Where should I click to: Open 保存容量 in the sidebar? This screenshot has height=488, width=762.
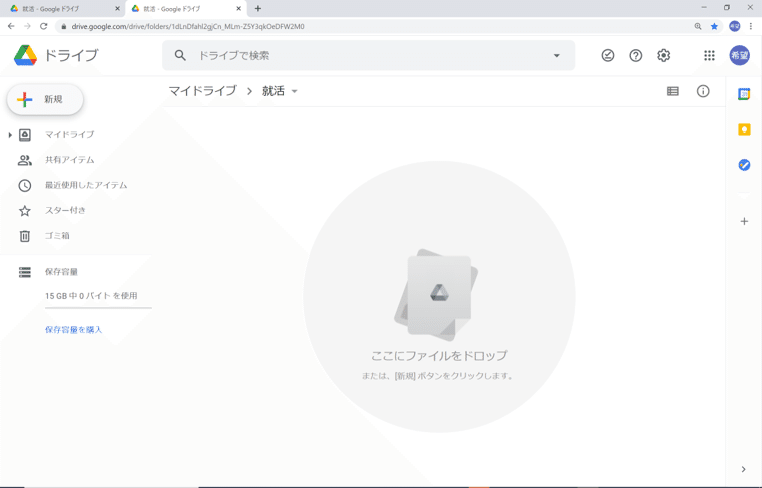click(x=61, y=272)
